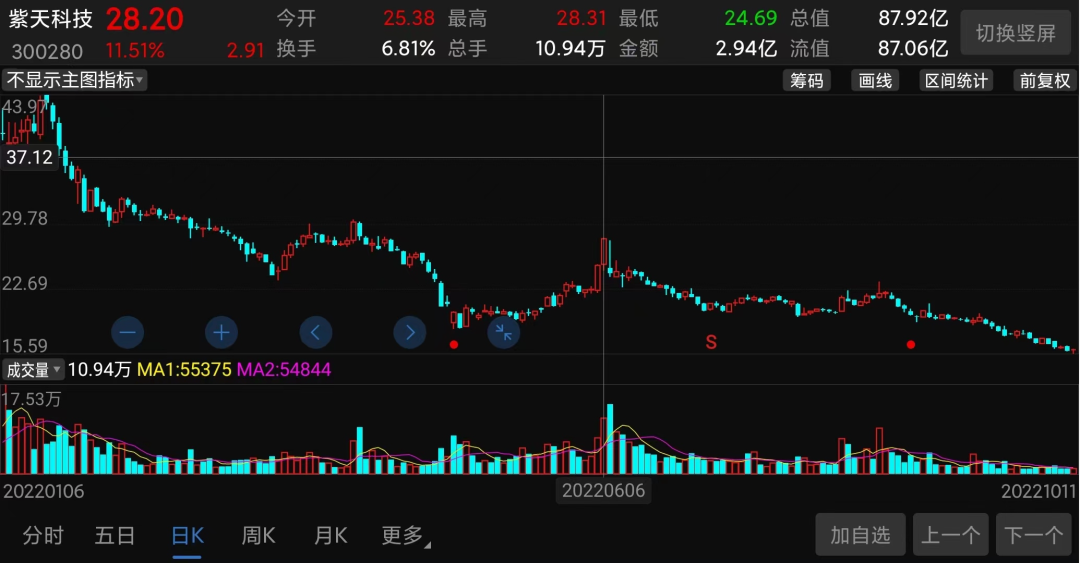
Task: Click total market value 87.92亿
Action: pyautogui.click(x=913, y=18)
